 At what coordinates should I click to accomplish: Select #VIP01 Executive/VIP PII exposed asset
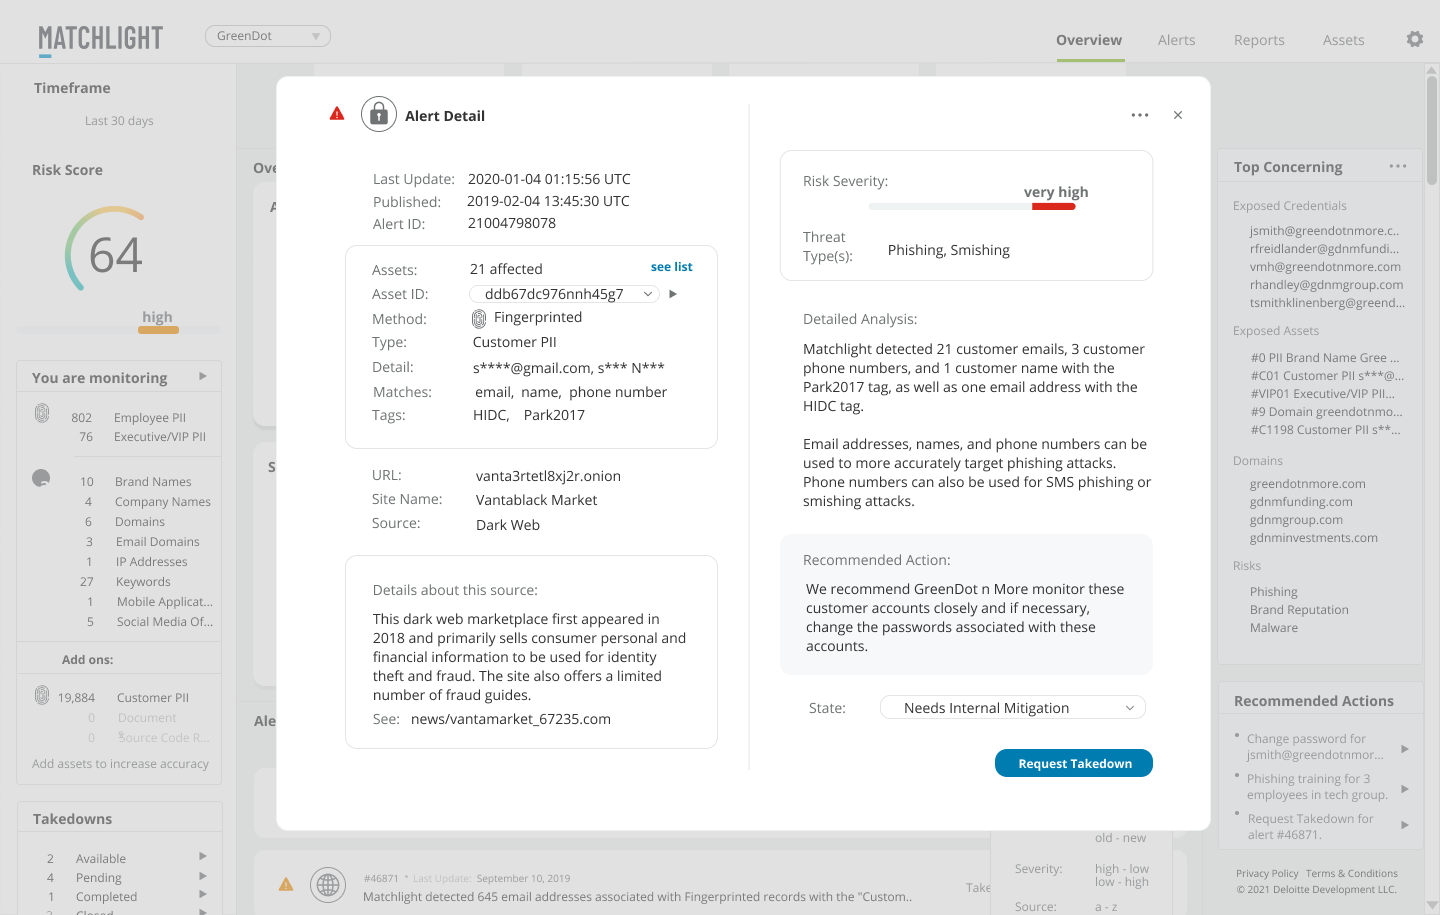1323,394
